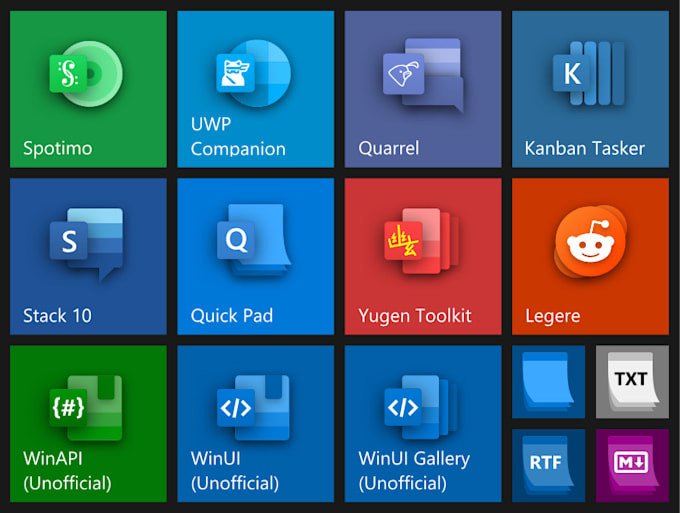This screenshot has height=513, width=680.
Task: Open WinUI Gallery (Unofficial) tile
Action: pyautogui.click(x=423, y=424)
